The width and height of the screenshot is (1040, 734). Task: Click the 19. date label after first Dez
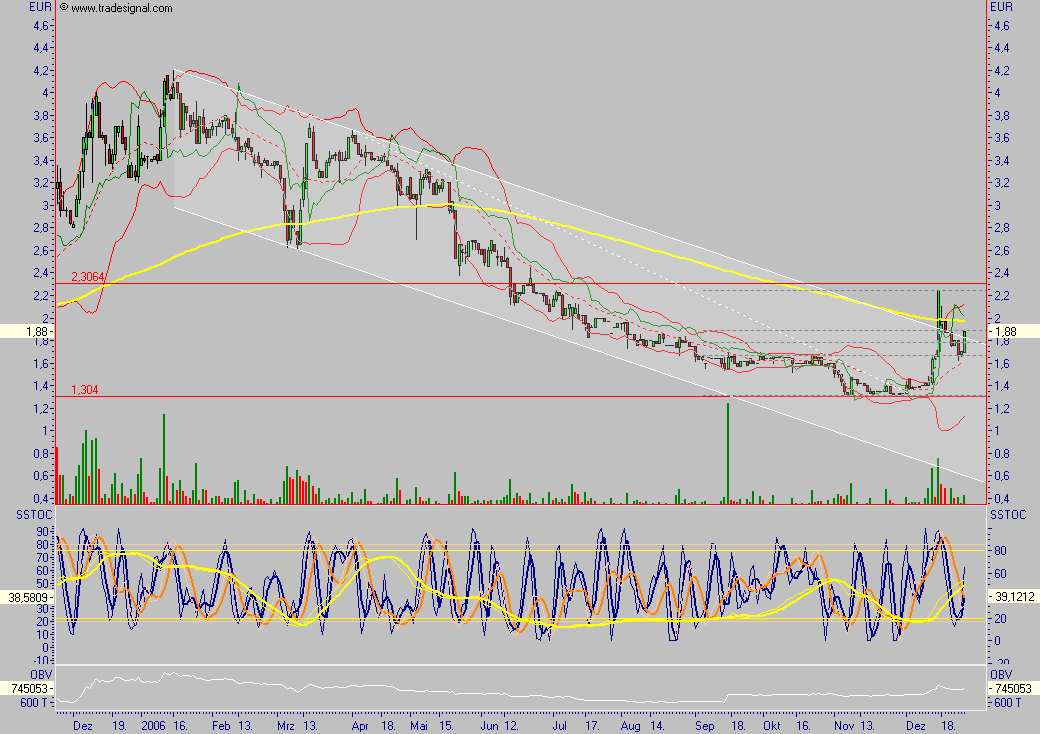[119, 725]
